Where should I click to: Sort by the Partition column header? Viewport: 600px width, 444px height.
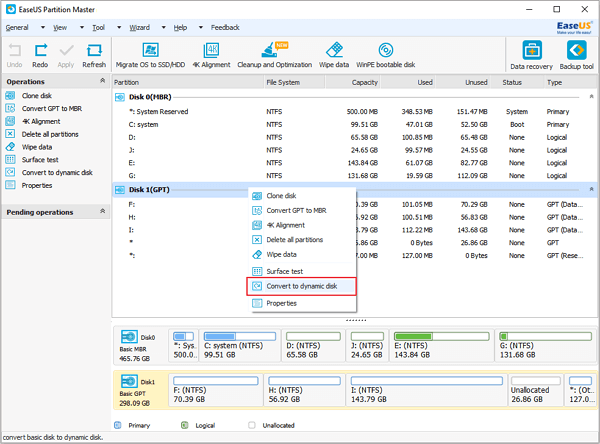click(x=188, y=82)
